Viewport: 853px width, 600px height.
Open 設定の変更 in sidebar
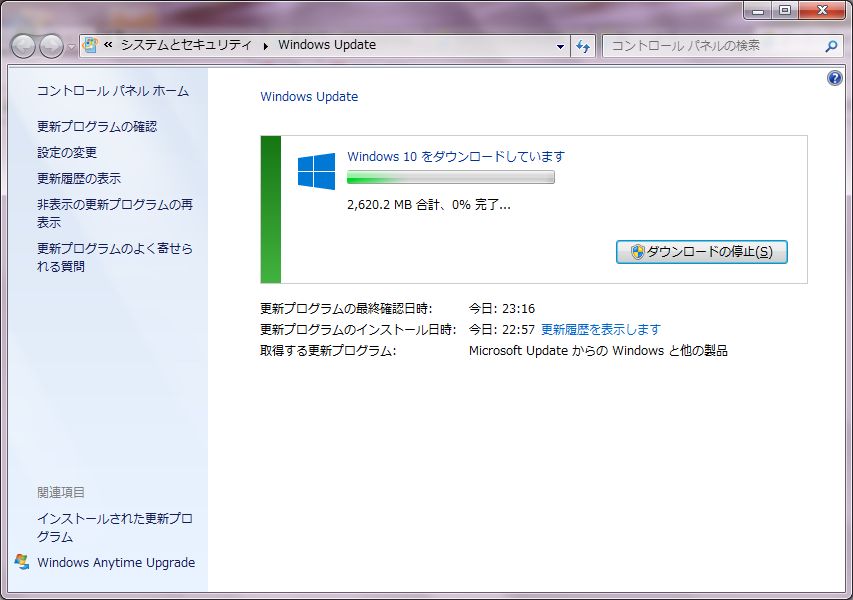click(x=67, y=153)
